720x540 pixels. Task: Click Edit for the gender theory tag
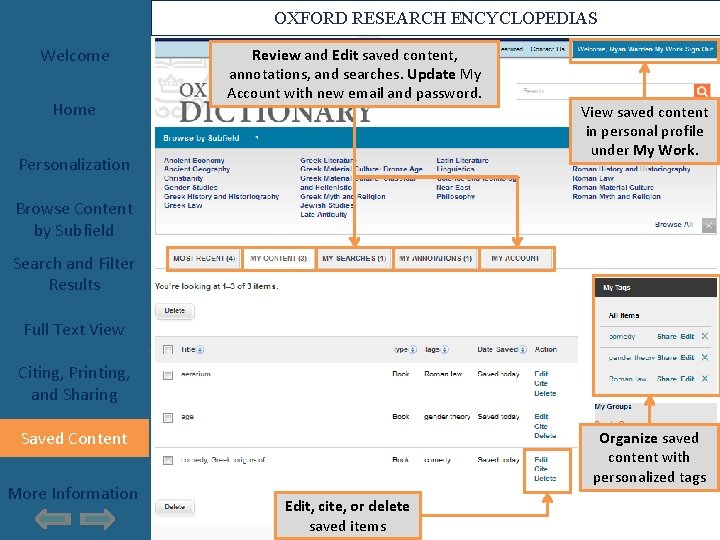(687, 358)
